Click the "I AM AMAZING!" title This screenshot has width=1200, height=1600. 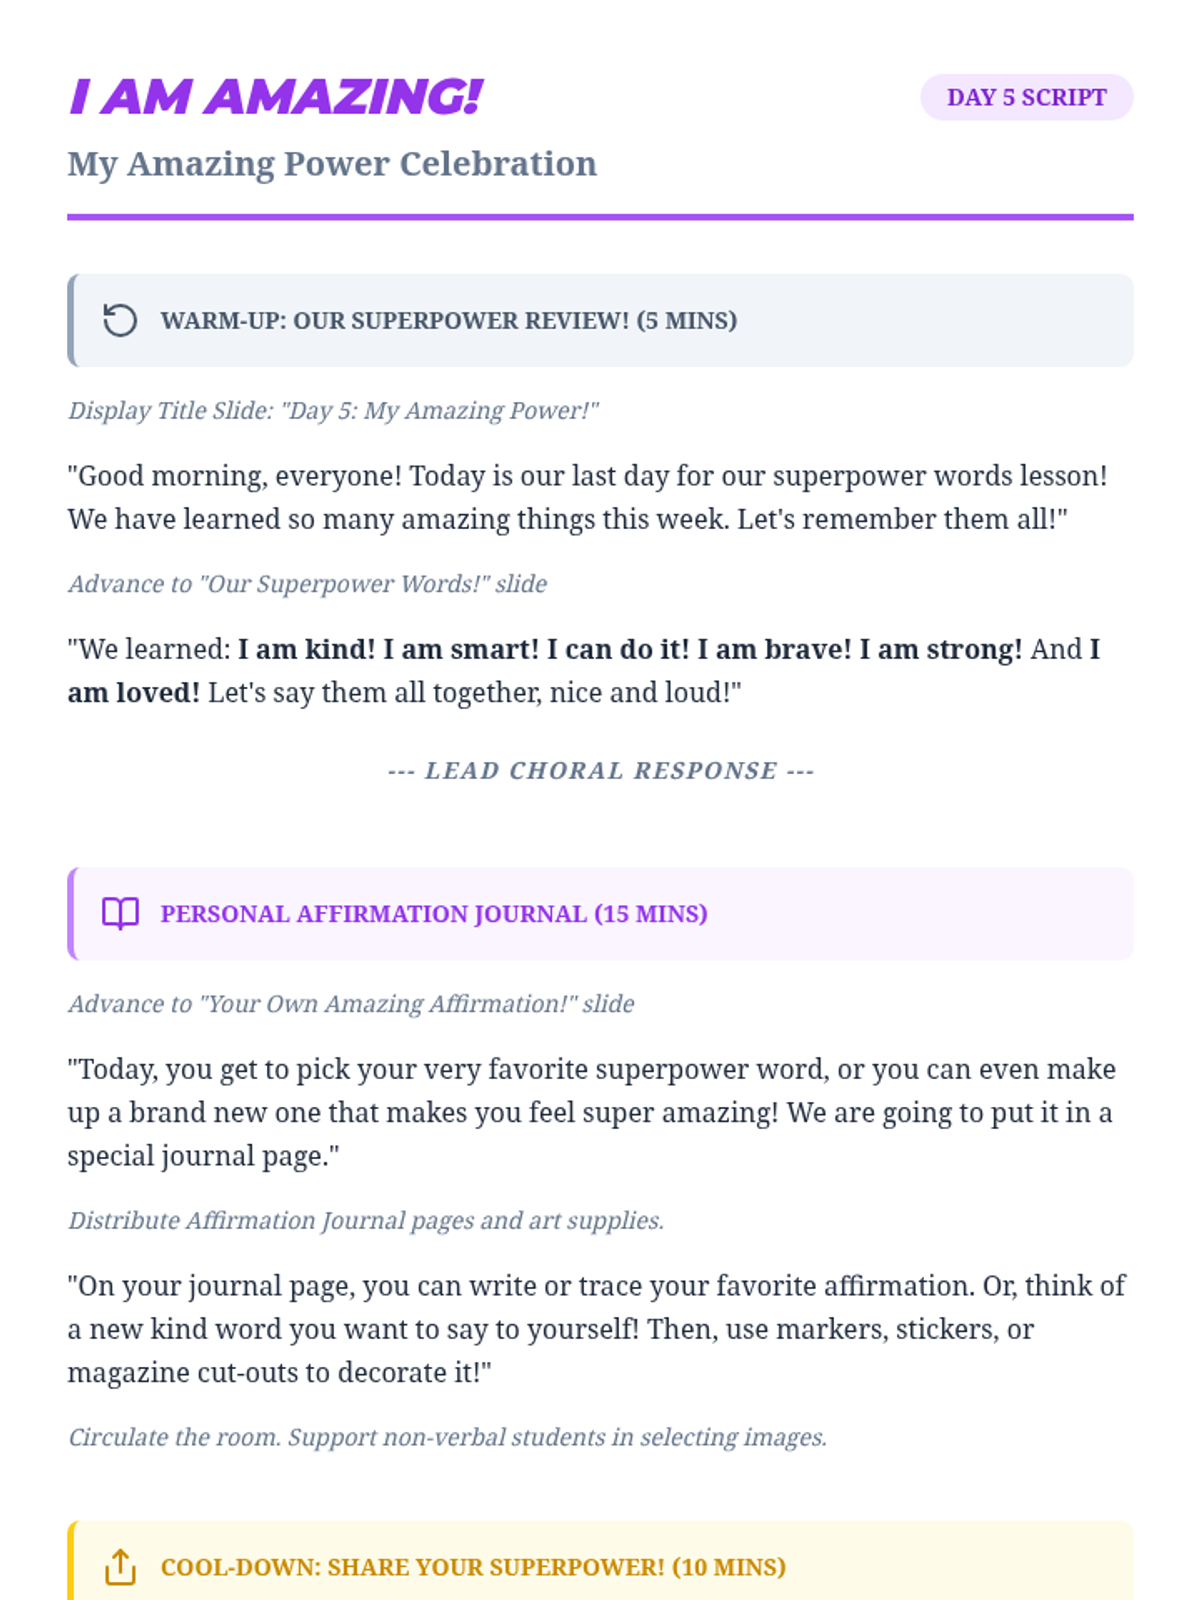[x=276, y=98]
